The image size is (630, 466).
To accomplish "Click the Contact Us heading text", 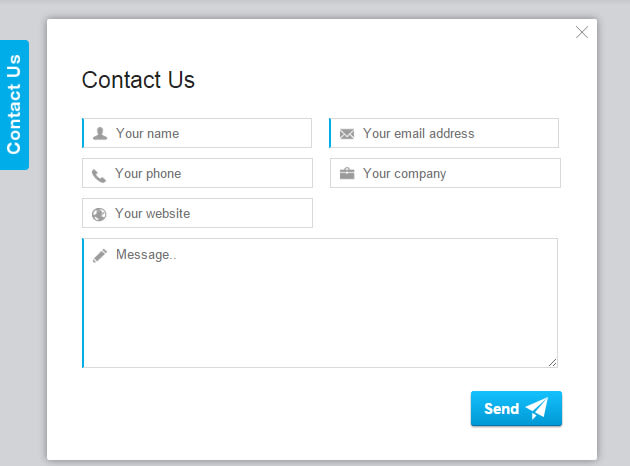I will coord(138,80).
